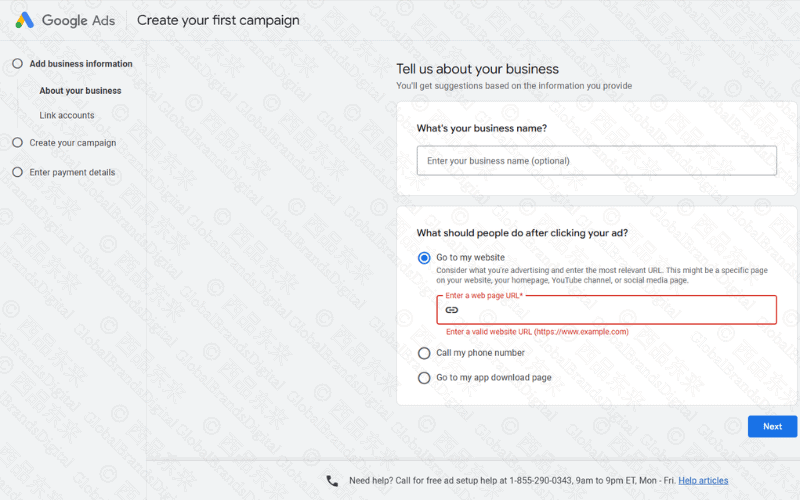Screen dimensions: 800x500
Task: Click the Create your campaign step circle
Action: [x=17, y=143]
